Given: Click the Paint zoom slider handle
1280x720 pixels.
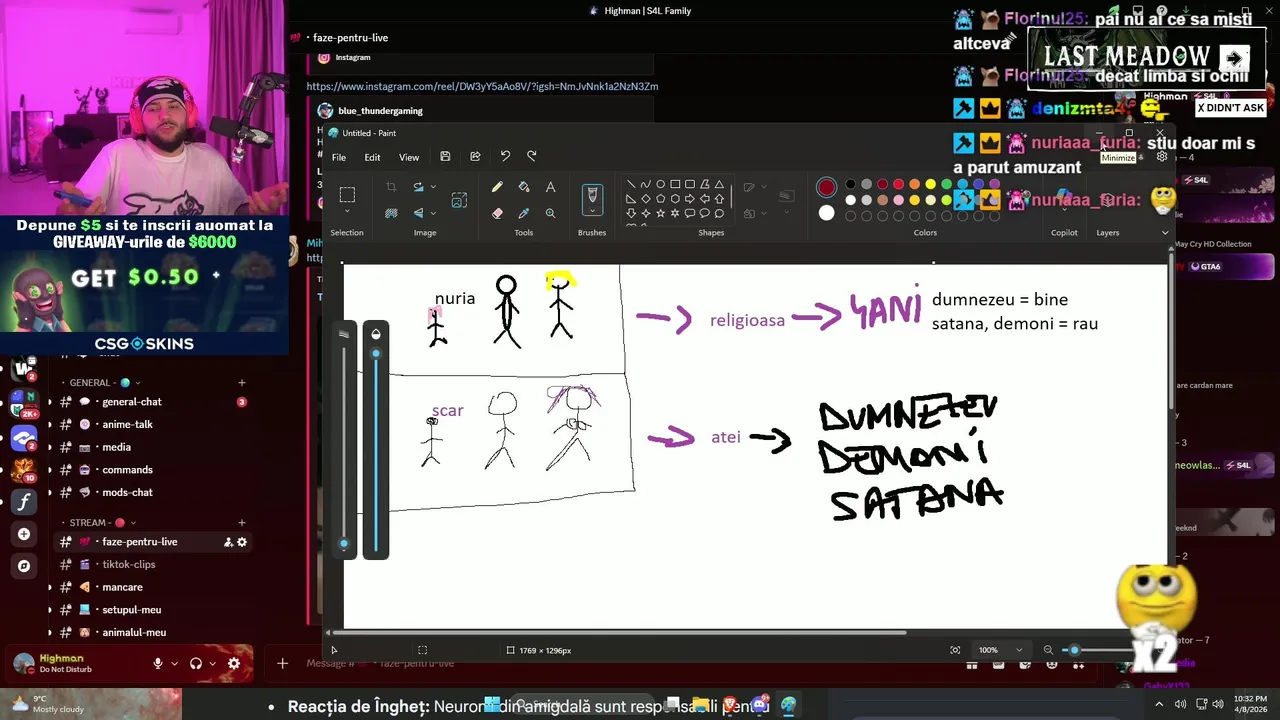Looking at the screenshot, I should click(1074, 650).
